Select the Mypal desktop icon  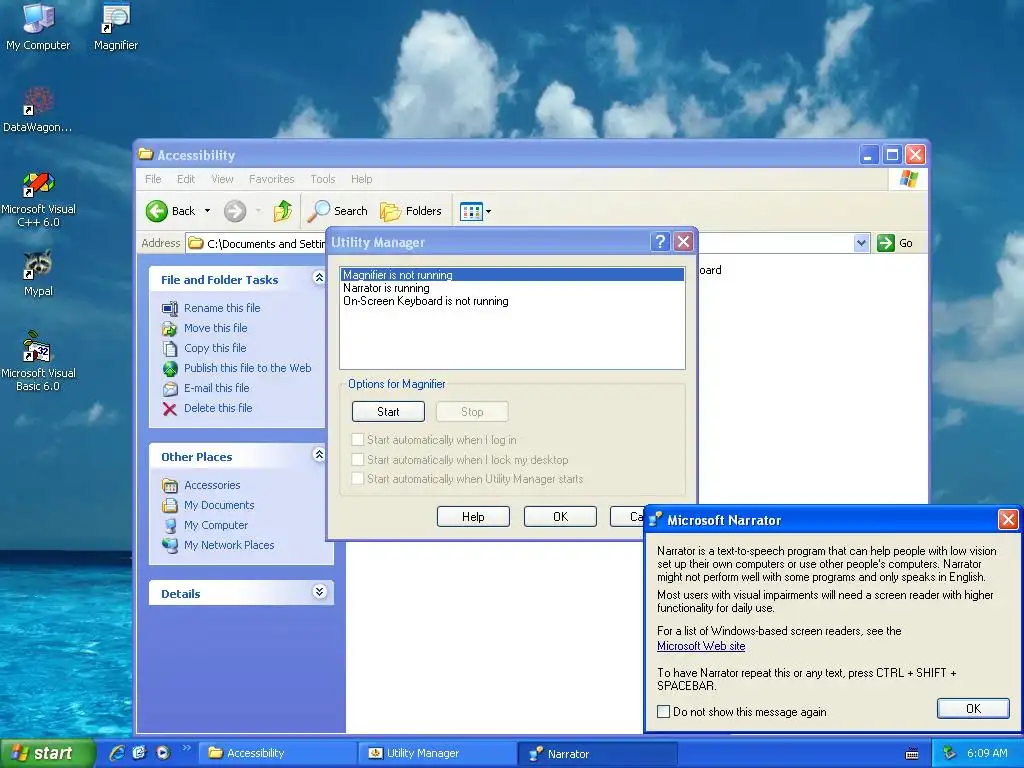coord(38,273)
